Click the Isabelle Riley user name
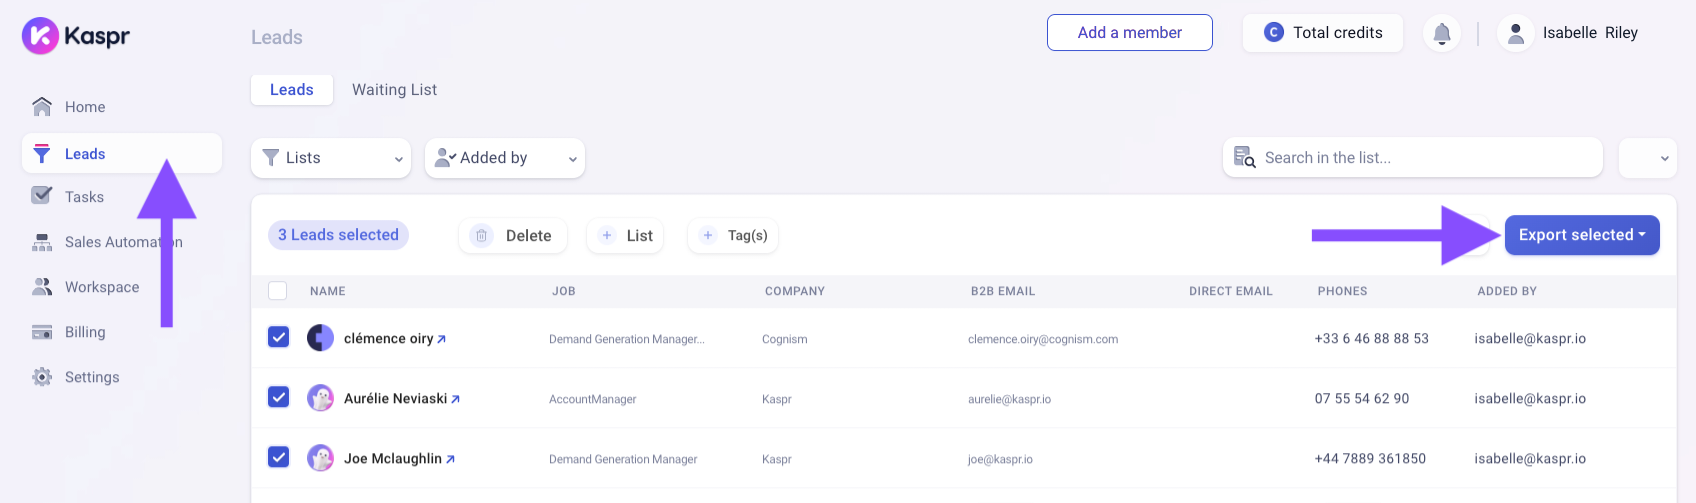 point(1590,33)
